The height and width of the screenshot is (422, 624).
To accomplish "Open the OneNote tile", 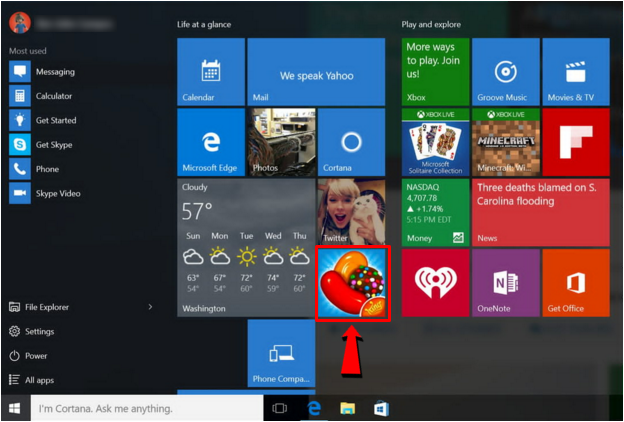I will pos(505,283).
